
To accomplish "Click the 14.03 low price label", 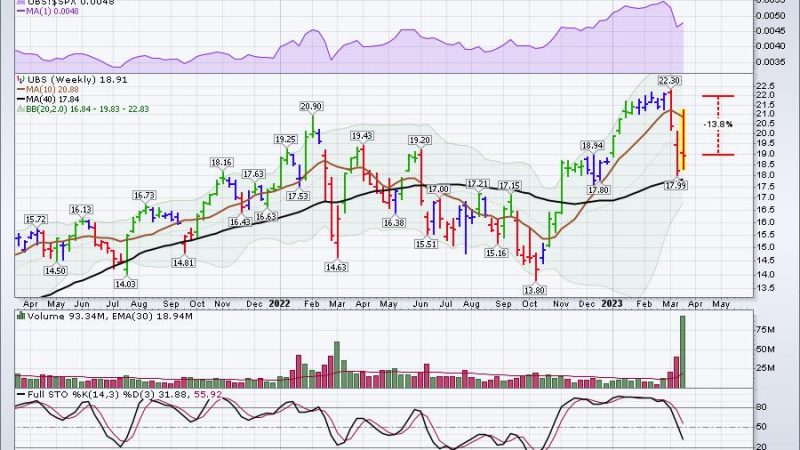I will point(126,284).
